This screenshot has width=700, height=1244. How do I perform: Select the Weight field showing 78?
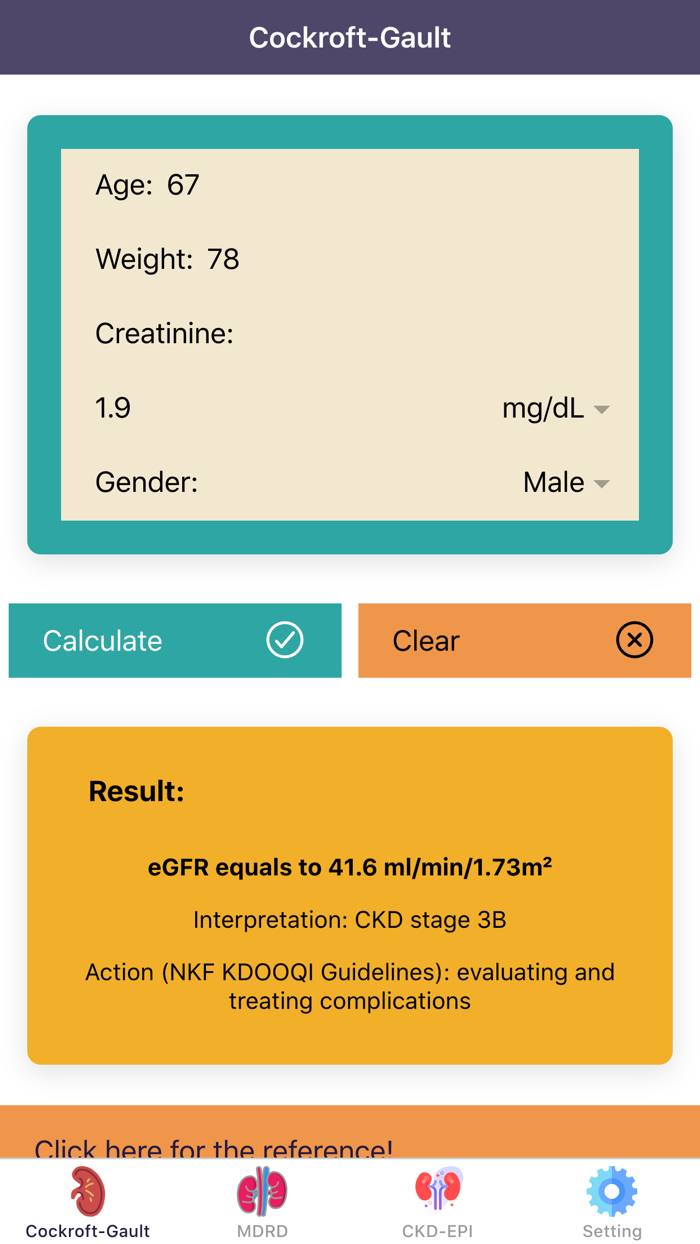tap(225, 259)
